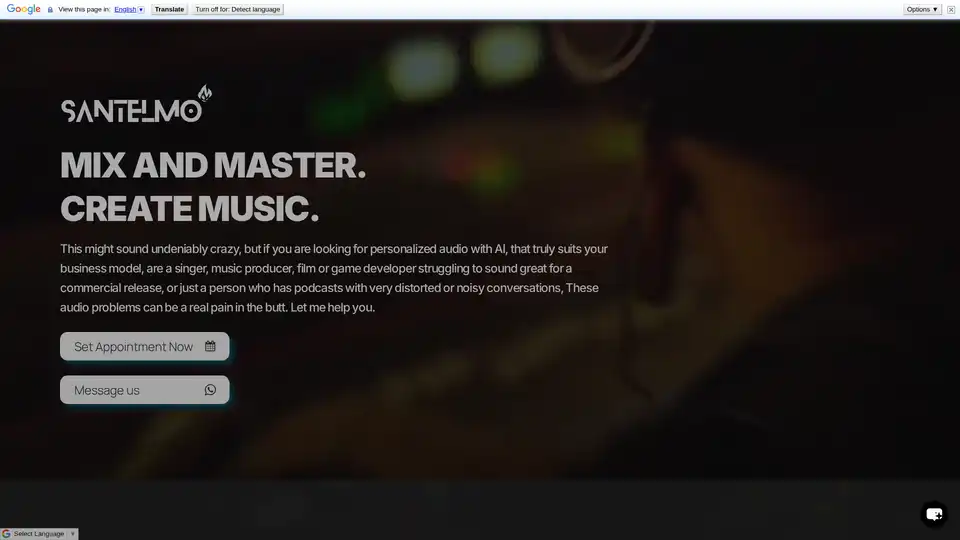Click the English language link

click(124, 9)
